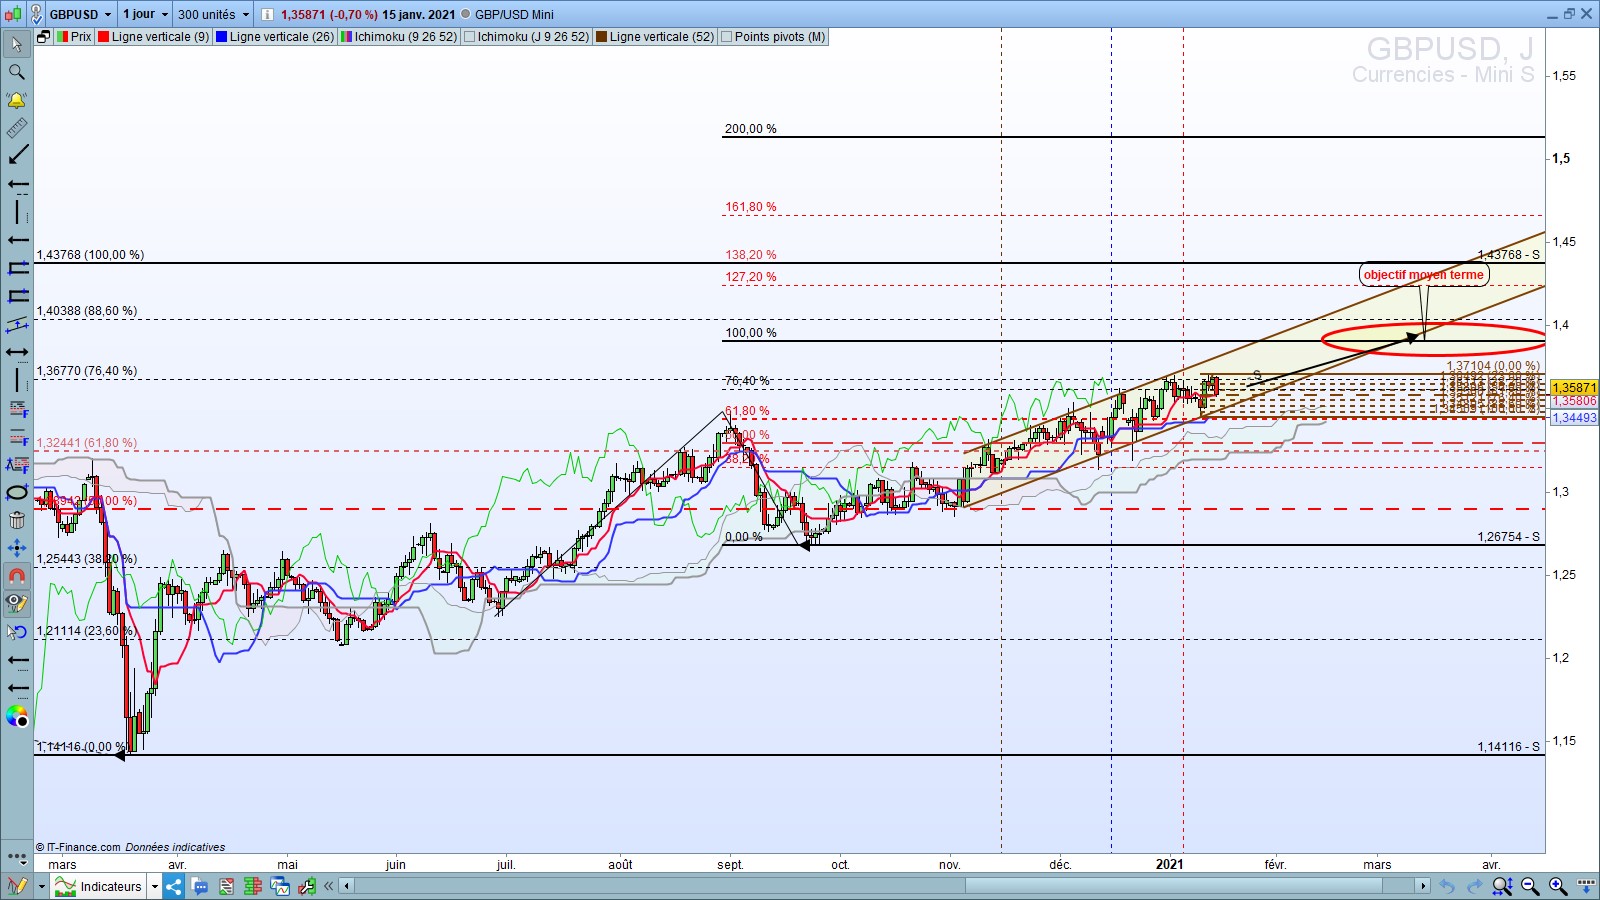Open the alert bell tool
1600x900 pixels.
(17, 100)
